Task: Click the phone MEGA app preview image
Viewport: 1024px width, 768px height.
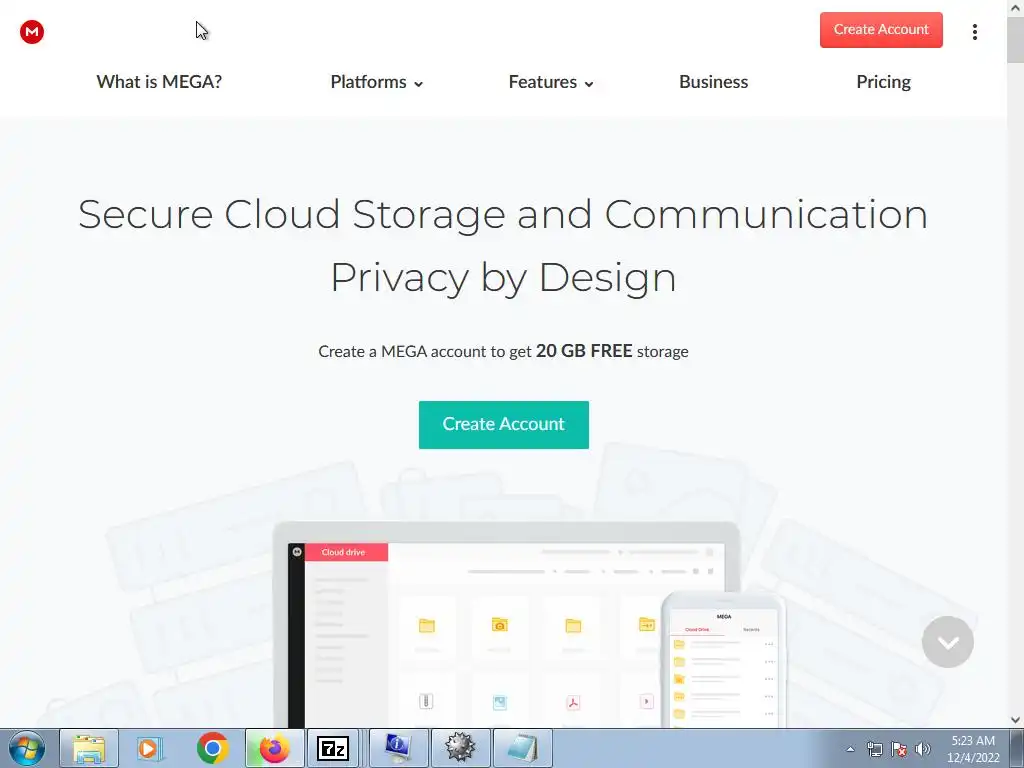Action: coord(724,660)
